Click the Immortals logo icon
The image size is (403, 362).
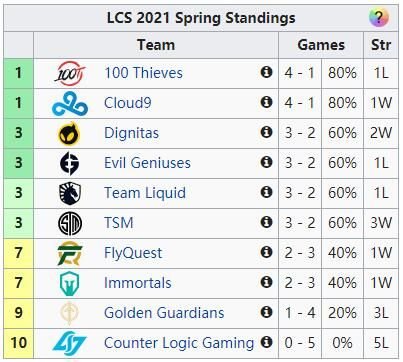tap(70, 283)
